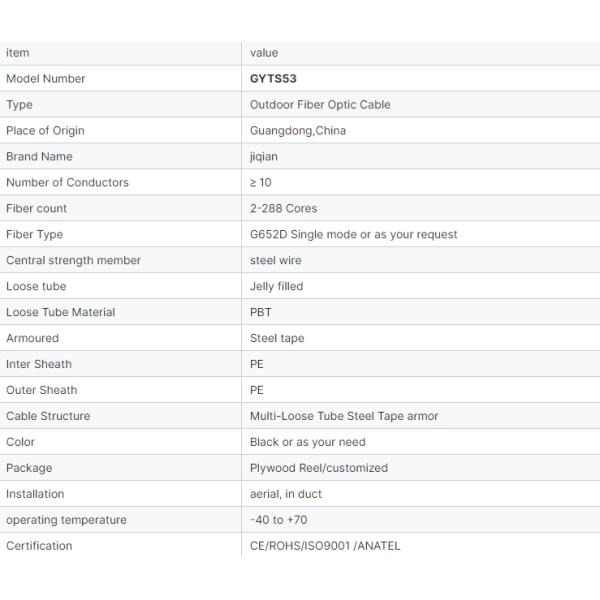Click the 'Outdoor Fiber Optic Cable' value
Viewport: 600px width, 600px height.
click(x=320, y=104)
